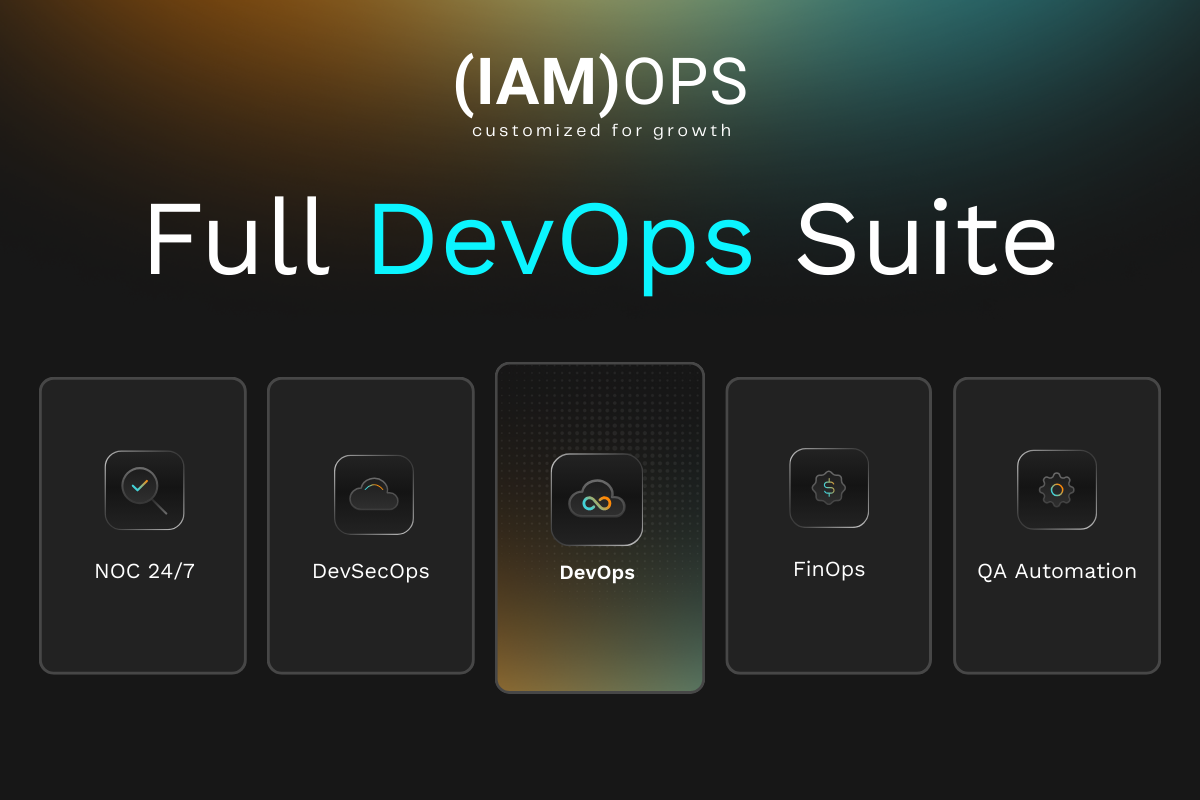Click the QA Automation gear icon
This screenshot has width=1200, height=800.
click(x=1057, y=490)
